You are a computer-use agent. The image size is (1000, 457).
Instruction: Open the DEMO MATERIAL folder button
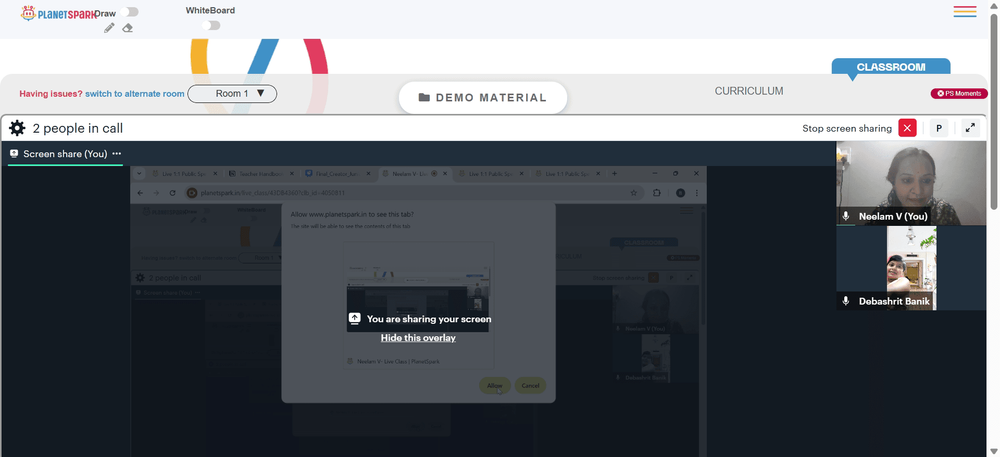(483, 98)
